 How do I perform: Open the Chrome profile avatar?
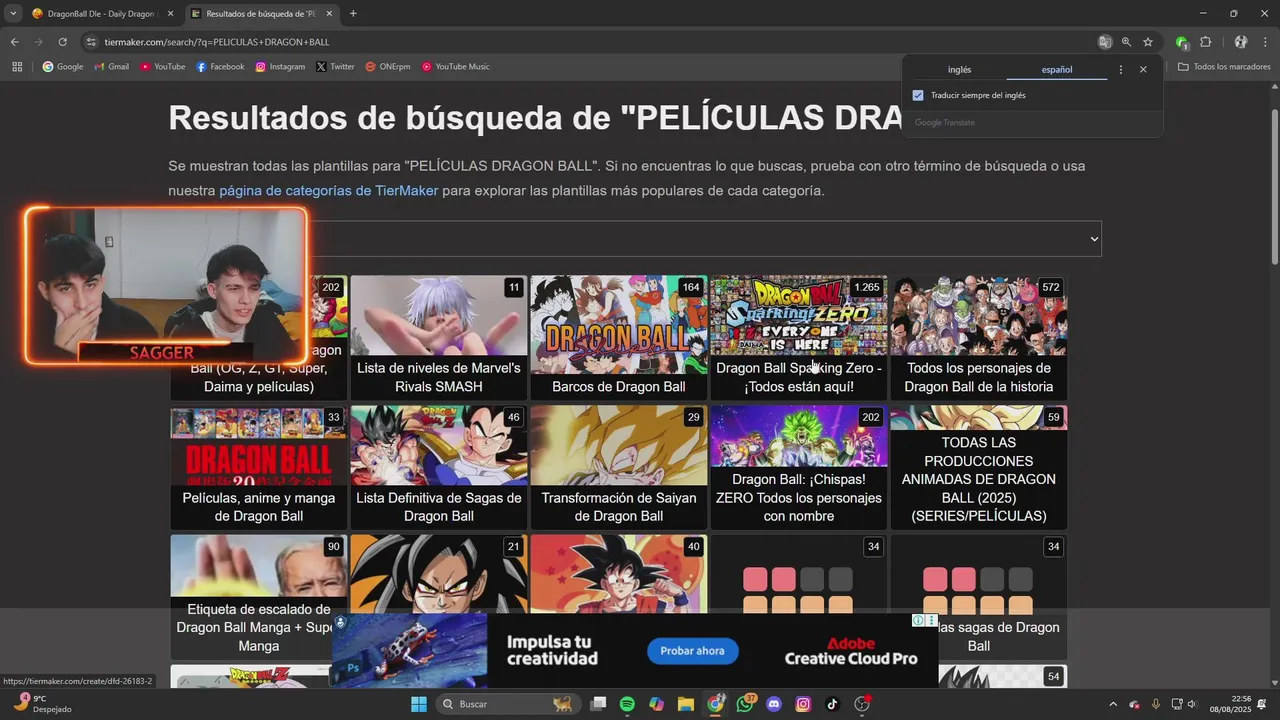[1241, 42]
